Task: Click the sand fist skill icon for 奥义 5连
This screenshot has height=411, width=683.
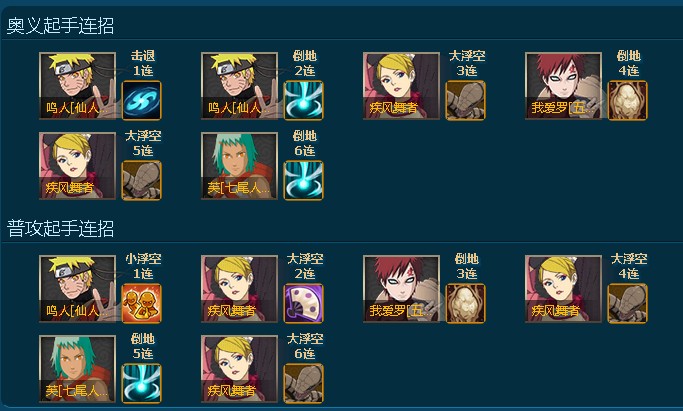Action: tap(142, 180)
